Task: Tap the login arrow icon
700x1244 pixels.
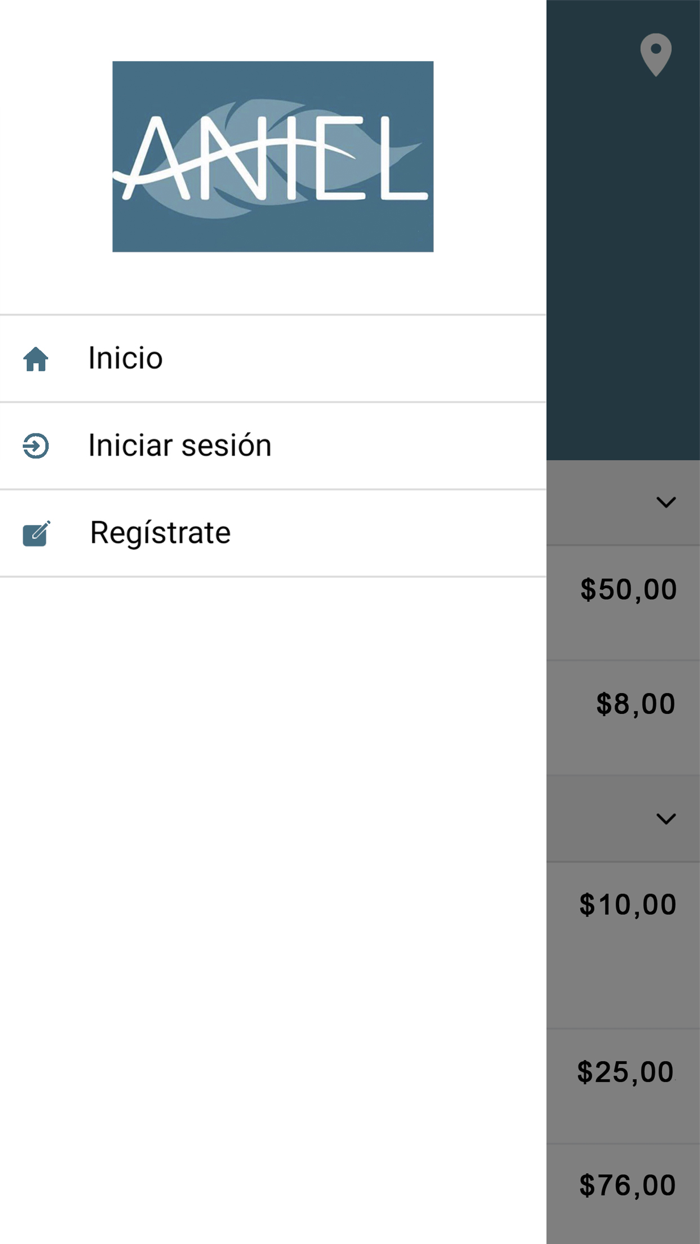Action: click(x=36, y=446)
